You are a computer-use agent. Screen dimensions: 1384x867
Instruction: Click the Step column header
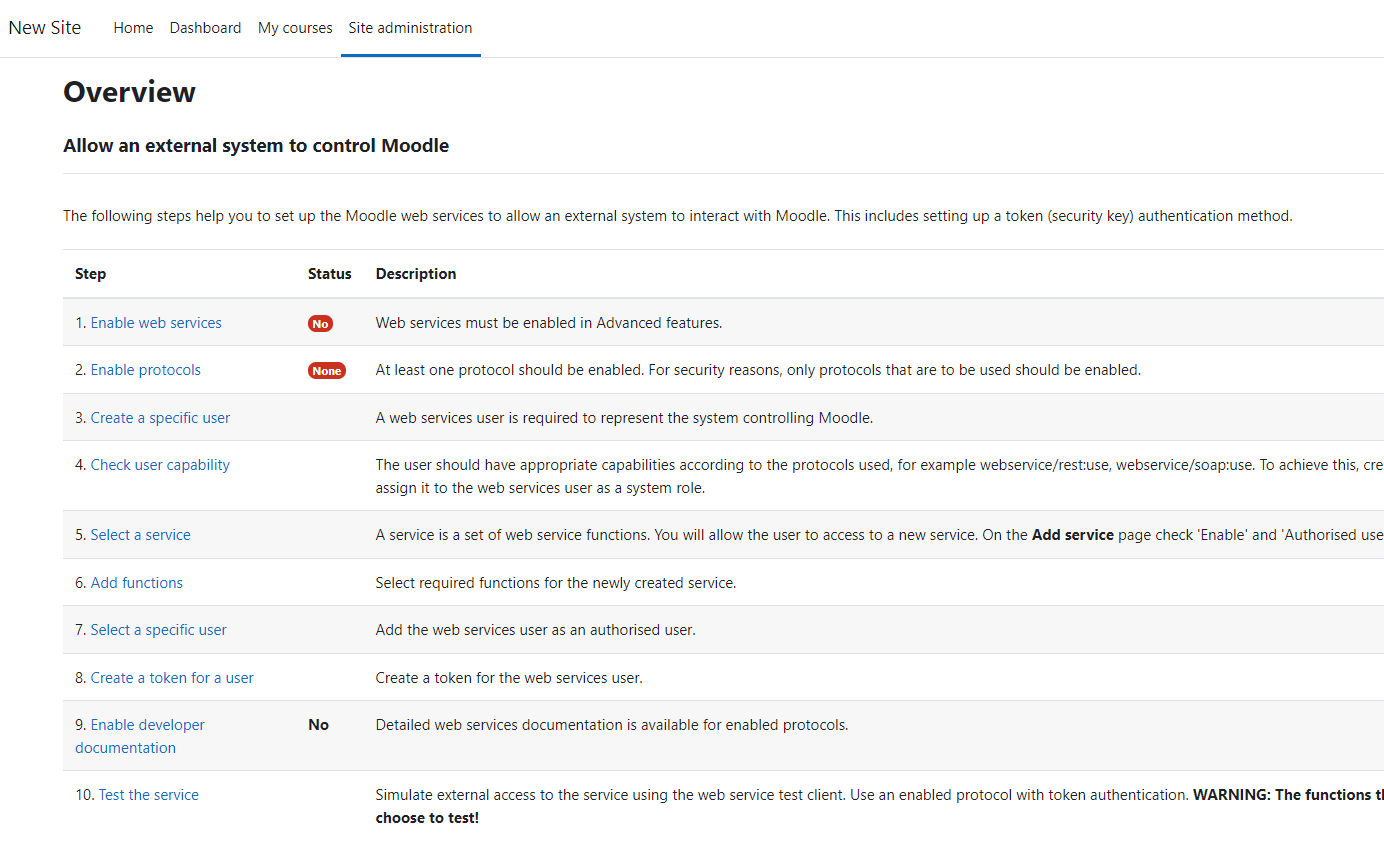click(90, 274)
